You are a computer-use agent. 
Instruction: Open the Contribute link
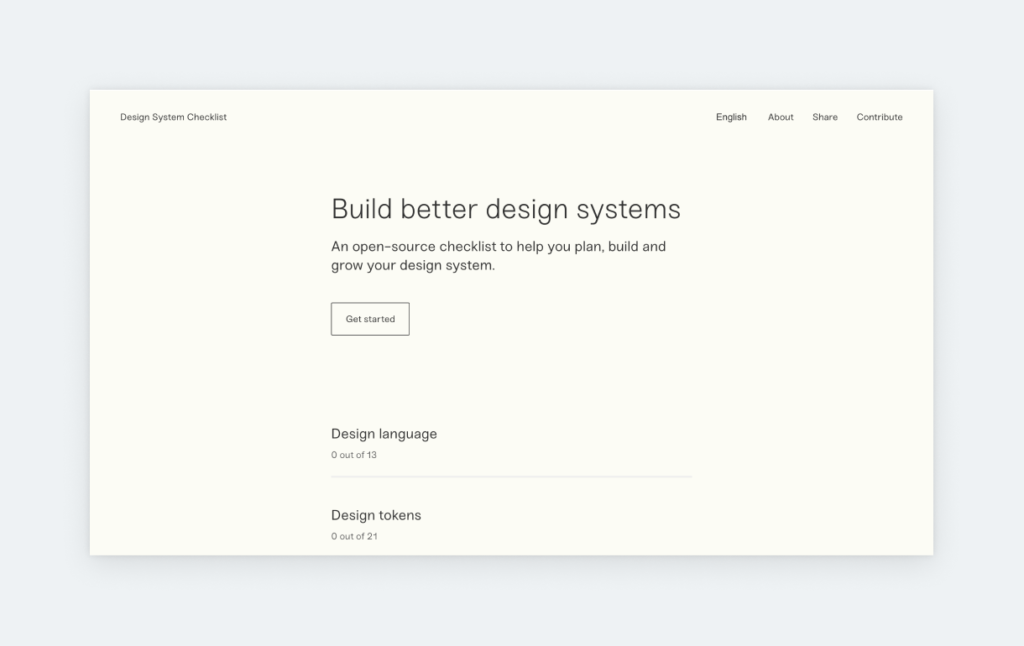[x=879, y=117]
